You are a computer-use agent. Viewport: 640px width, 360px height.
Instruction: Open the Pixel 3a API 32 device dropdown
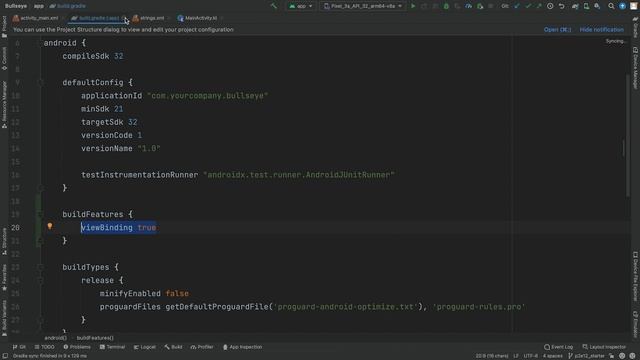[363, 6]
